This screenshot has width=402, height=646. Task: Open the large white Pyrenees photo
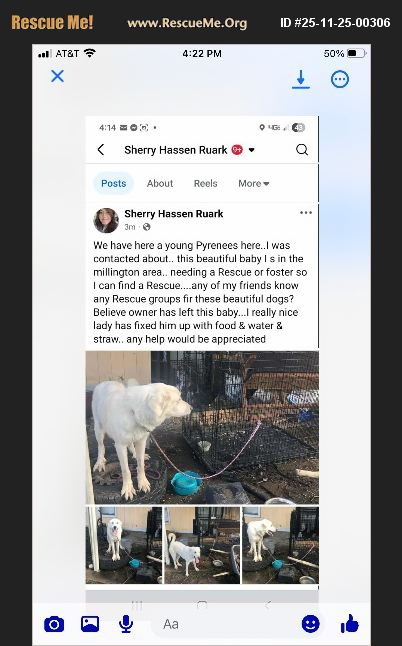202,427
